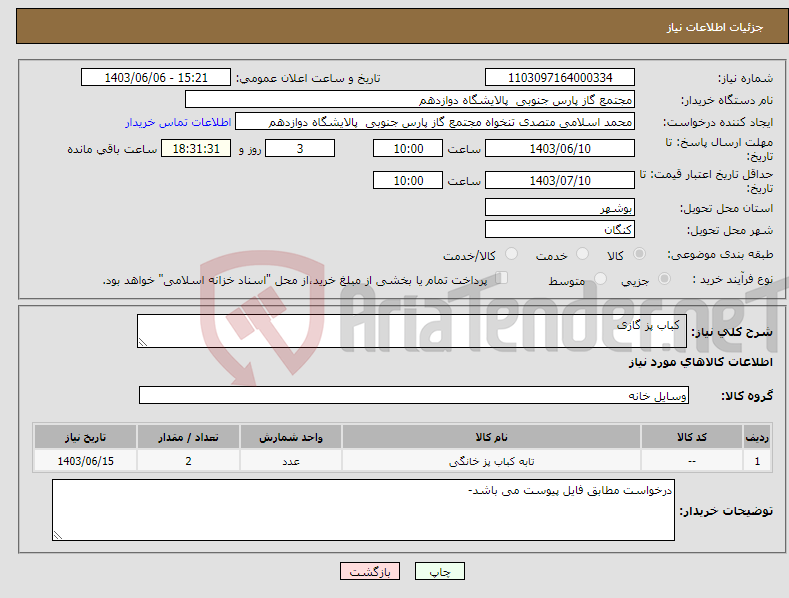Click the request creator name field
The image size is (789, 598).
coord(435,122)
